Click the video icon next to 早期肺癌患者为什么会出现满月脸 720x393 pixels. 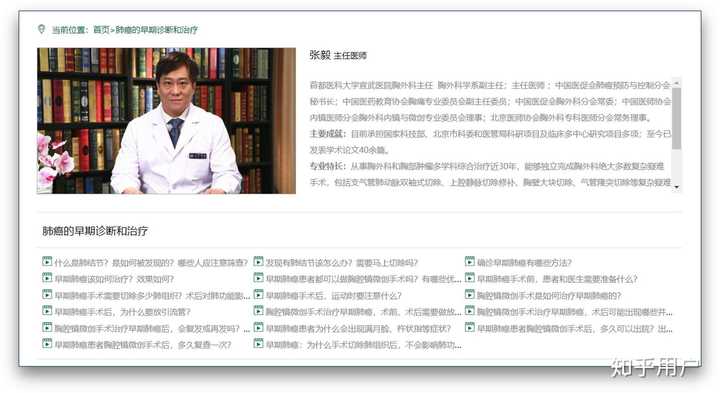(x=259, y=328)
